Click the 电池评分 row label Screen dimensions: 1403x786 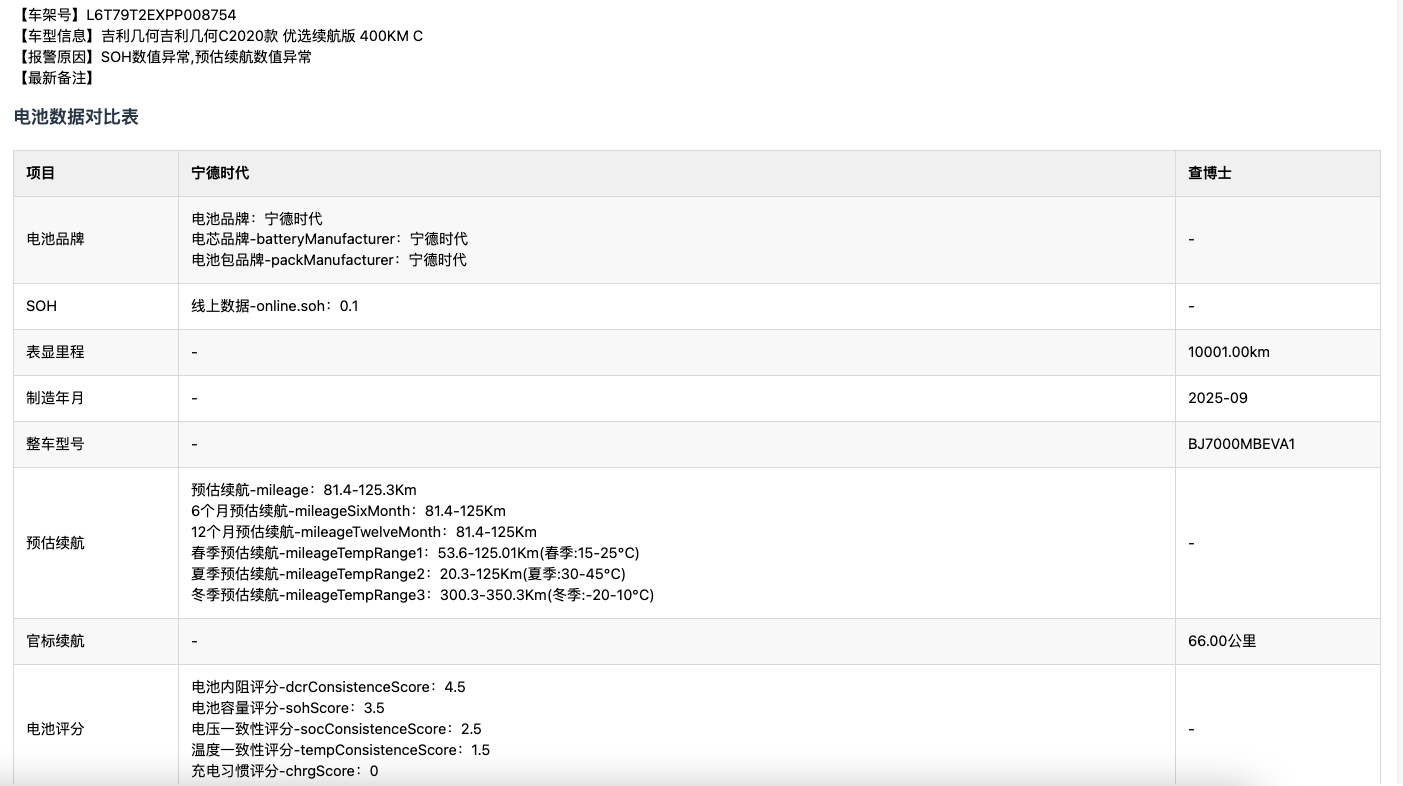tap(55, 730)
